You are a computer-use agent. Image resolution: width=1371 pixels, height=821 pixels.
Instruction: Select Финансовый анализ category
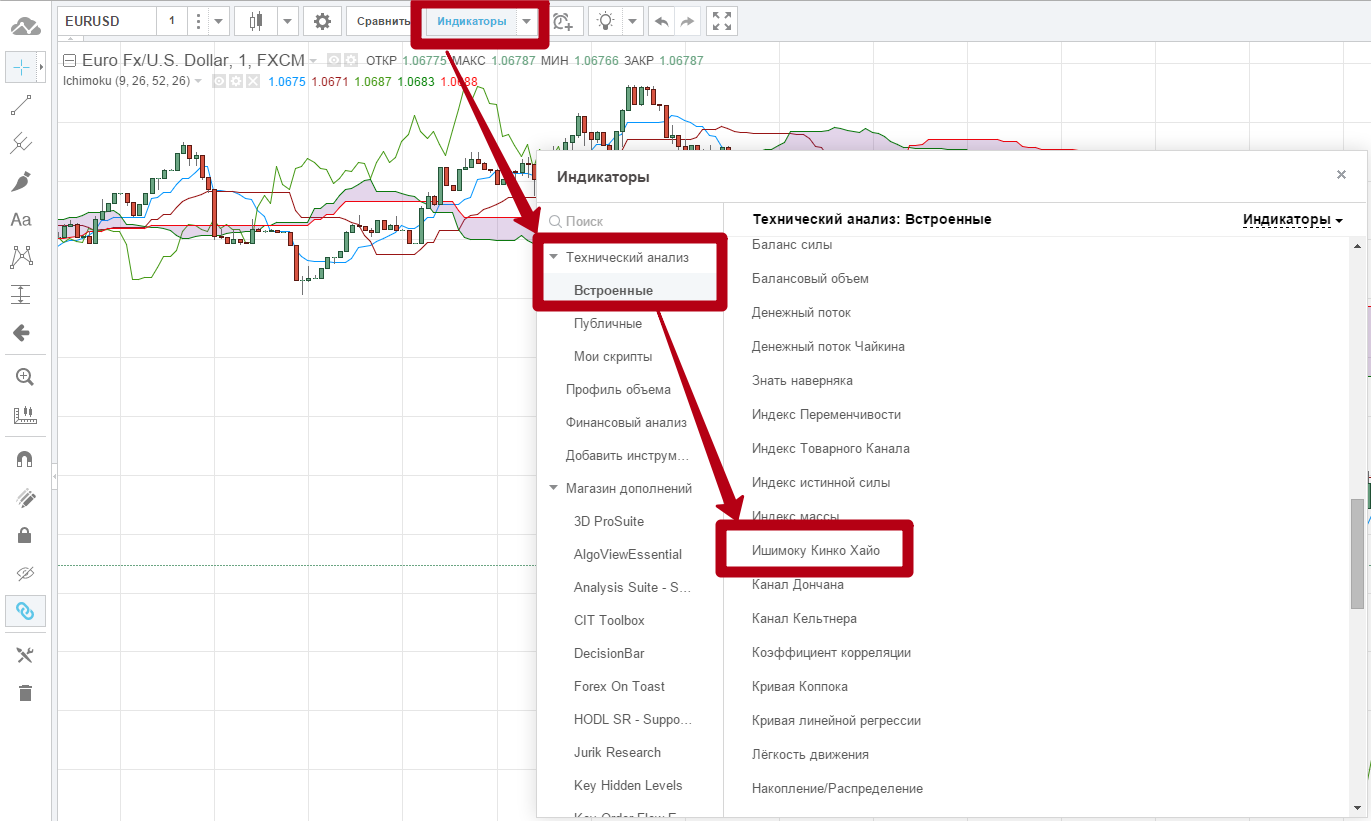(x=626, y=422)
